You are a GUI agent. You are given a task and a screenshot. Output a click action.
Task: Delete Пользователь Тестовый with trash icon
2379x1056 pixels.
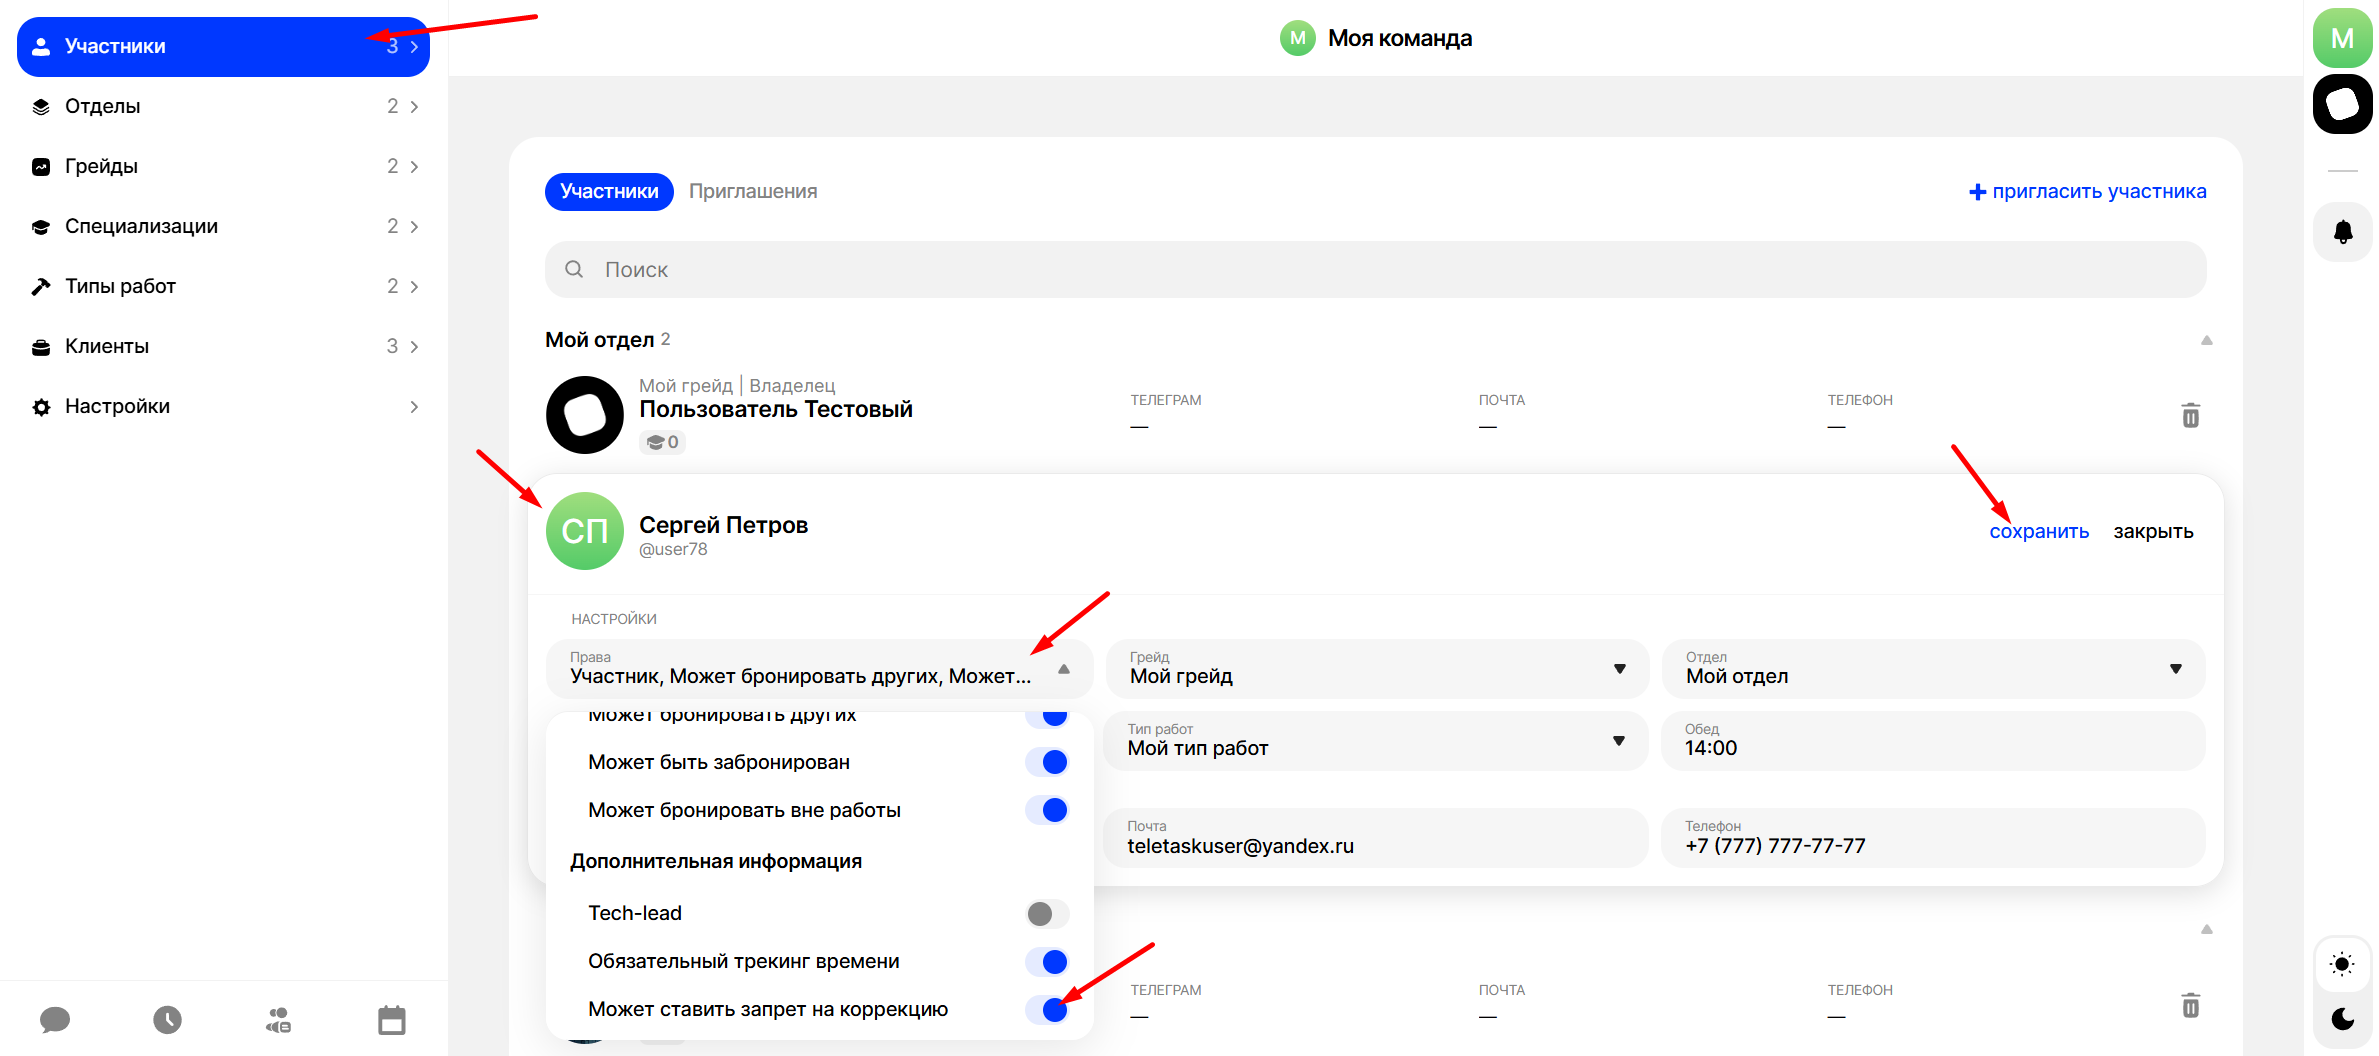2190,416
